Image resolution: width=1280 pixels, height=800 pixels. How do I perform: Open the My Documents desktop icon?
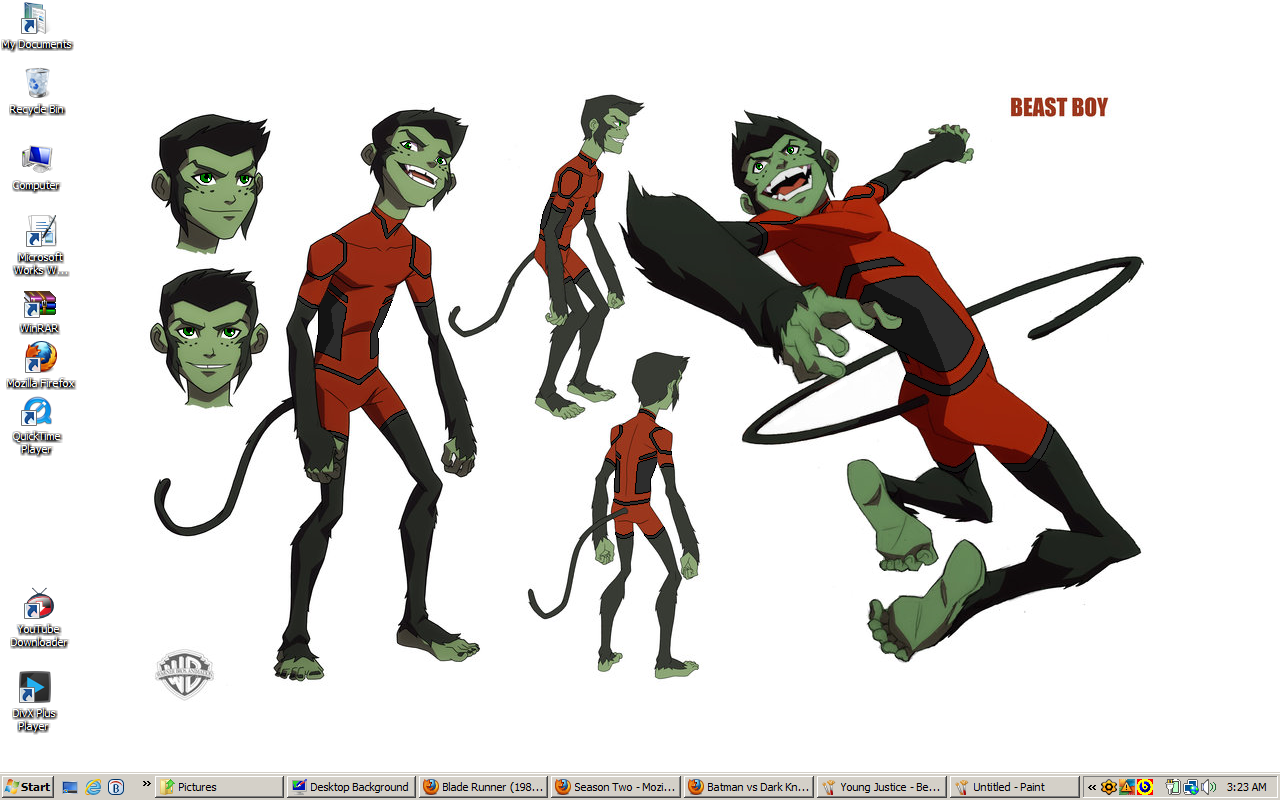coord(36,26)
